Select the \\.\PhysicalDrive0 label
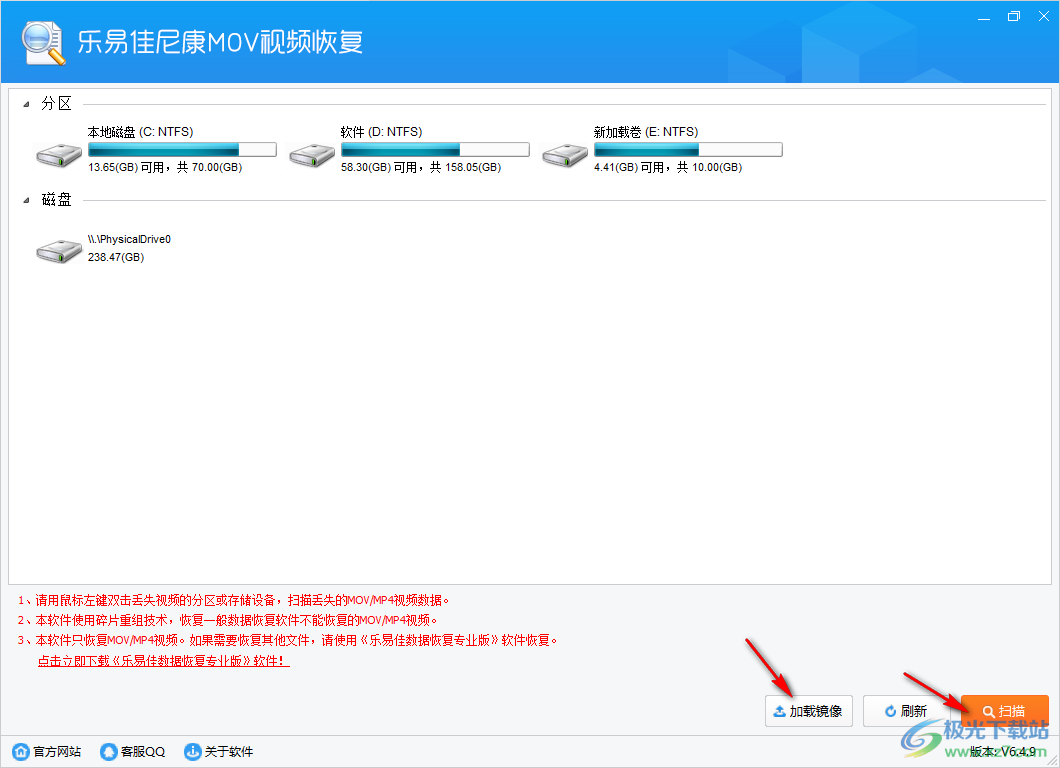Image resolution: width=1060 pixels, height=768 pixels. pos(129,239)
